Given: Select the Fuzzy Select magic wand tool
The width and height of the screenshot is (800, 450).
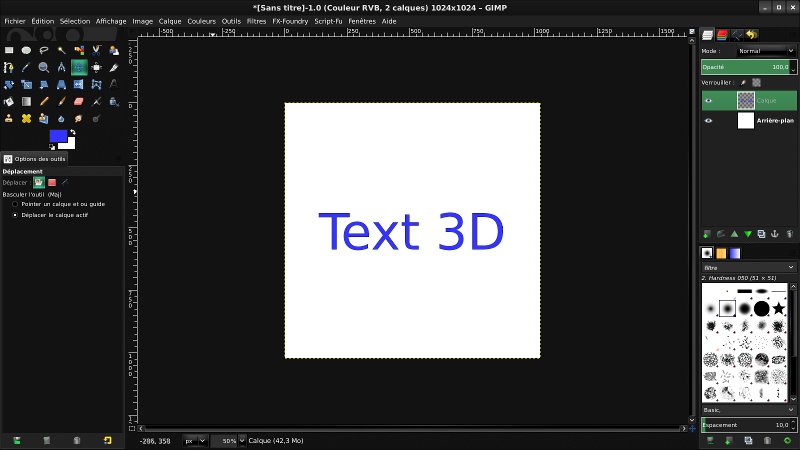Looking at the screenshot, I should (x=61, y=50).
